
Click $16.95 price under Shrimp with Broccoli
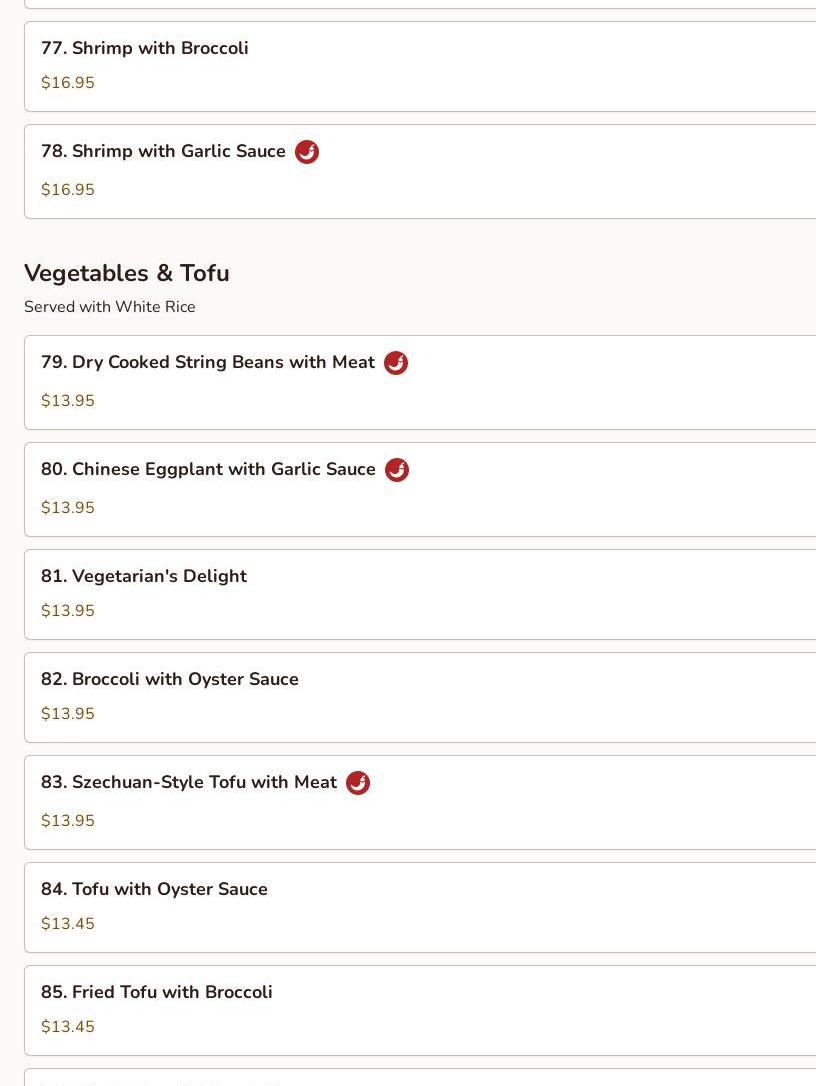coord(68,83)
